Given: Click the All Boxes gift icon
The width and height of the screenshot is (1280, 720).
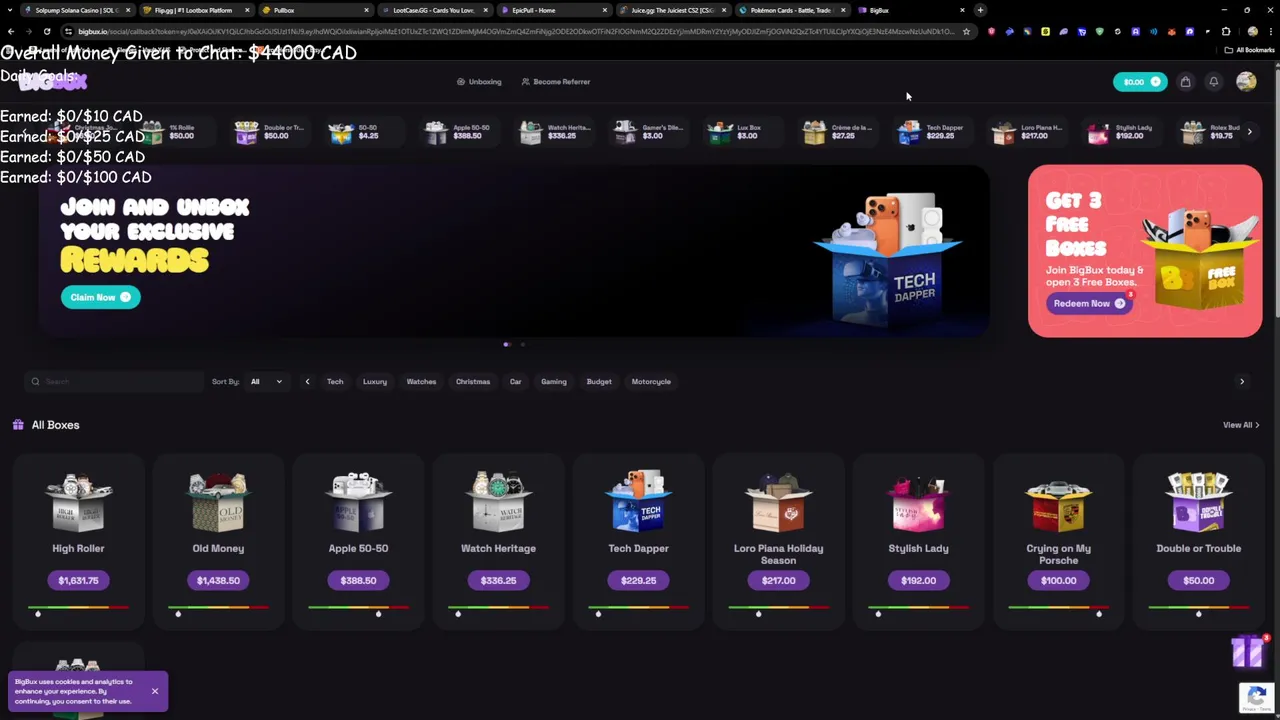Looking at the screenshot, I should tap(18, 425).
